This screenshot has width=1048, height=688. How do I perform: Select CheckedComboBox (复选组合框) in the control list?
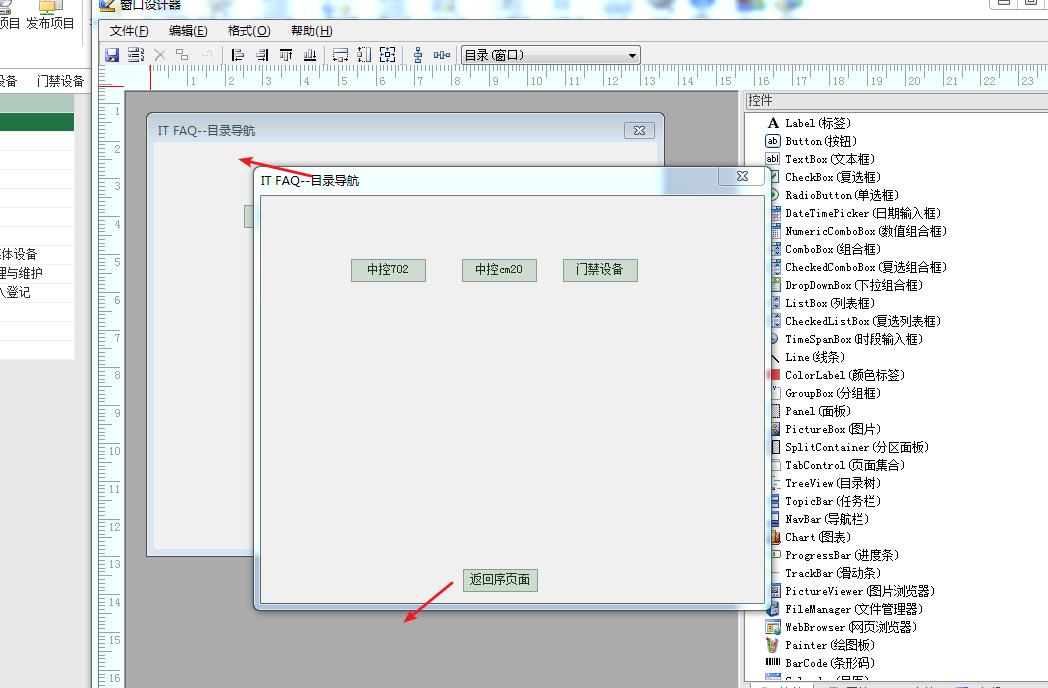866,267
